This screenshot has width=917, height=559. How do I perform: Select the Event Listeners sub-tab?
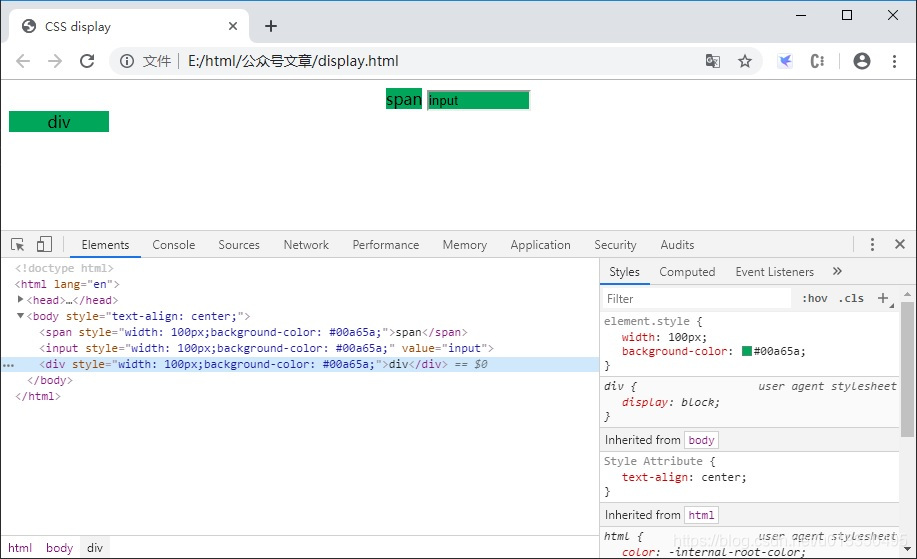[x=774, y=272]
